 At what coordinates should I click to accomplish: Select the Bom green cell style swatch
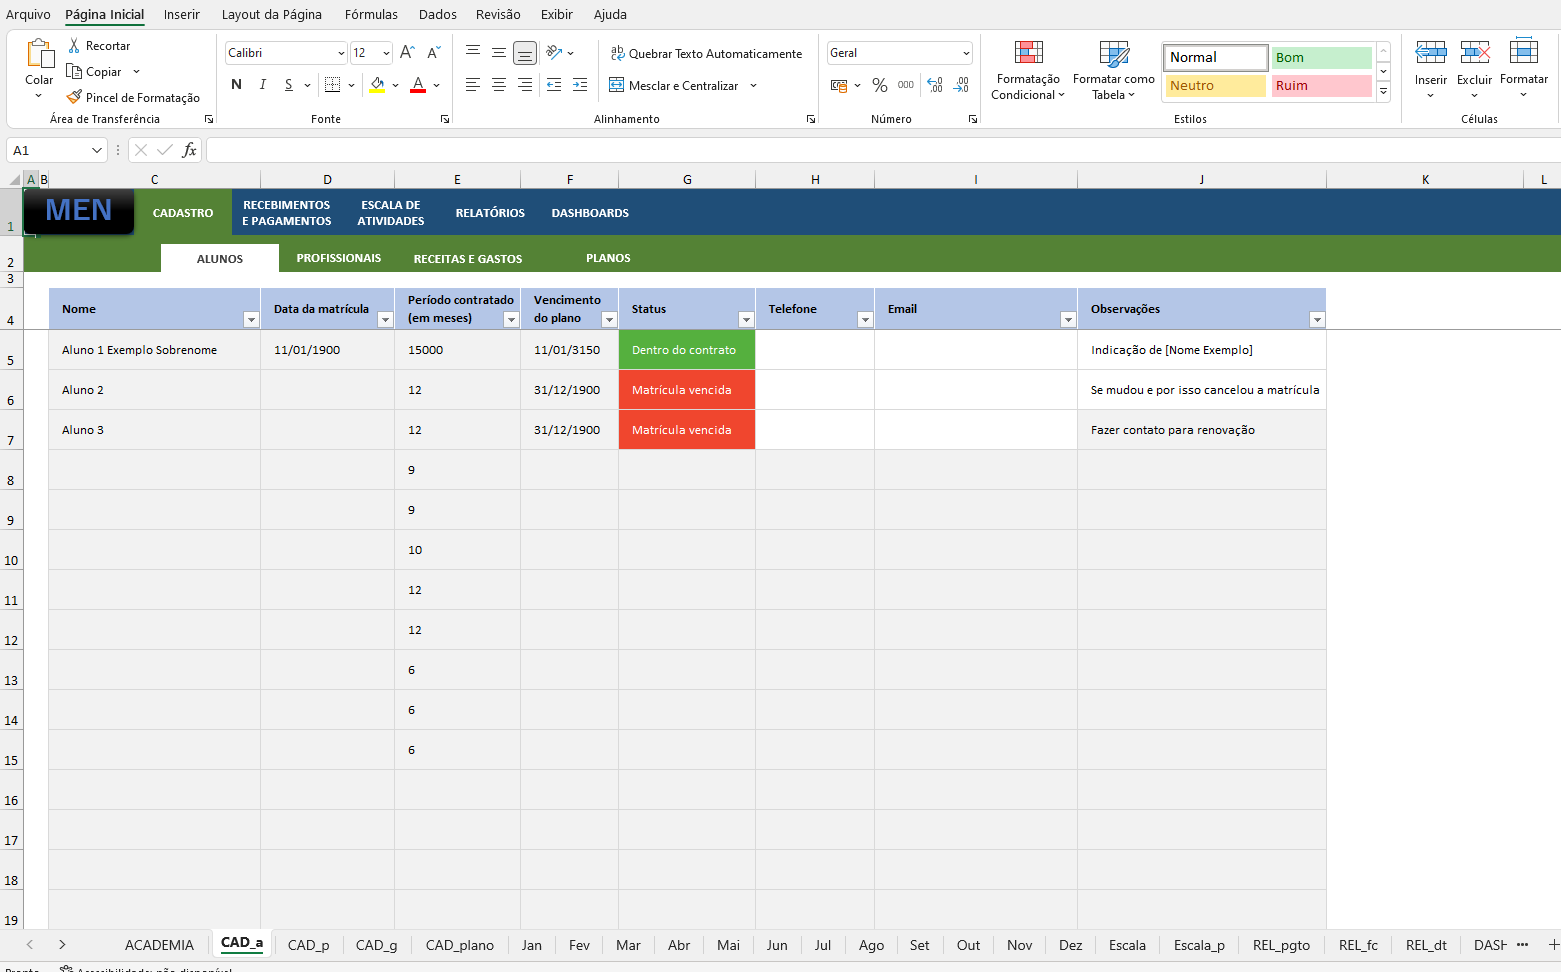[1320, 58]
